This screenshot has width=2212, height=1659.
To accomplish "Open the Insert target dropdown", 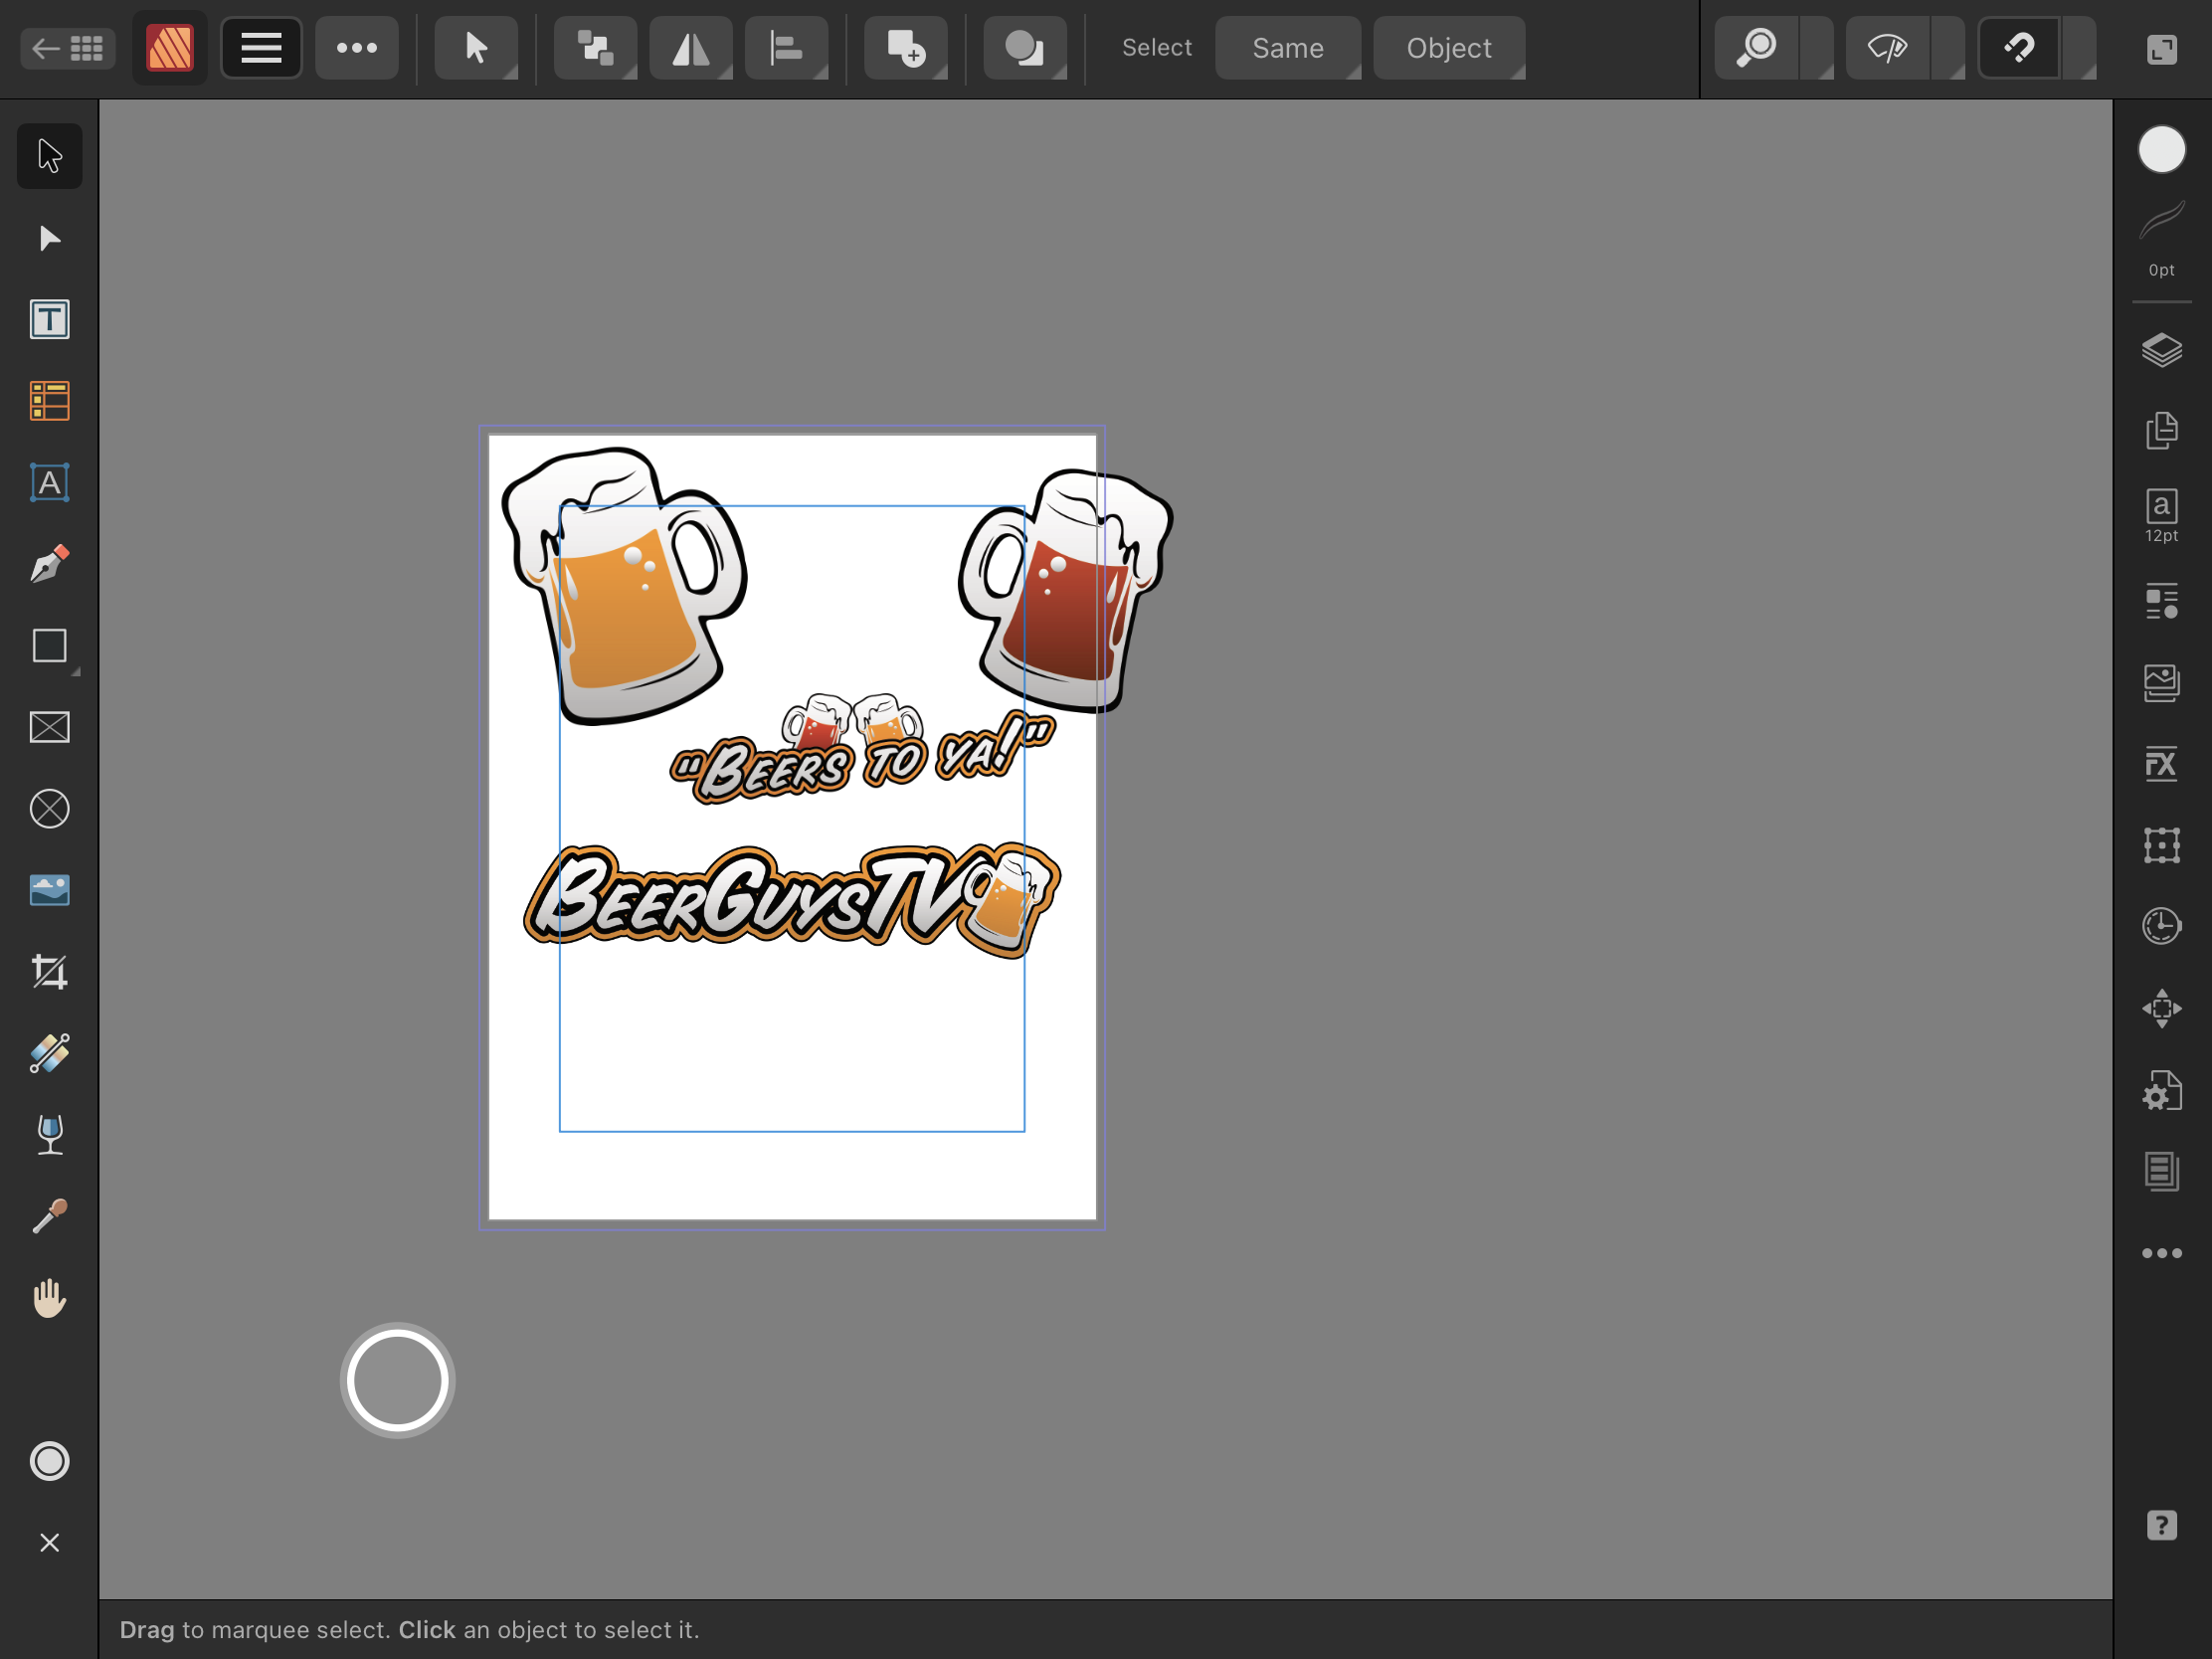I will coord(906,48).
